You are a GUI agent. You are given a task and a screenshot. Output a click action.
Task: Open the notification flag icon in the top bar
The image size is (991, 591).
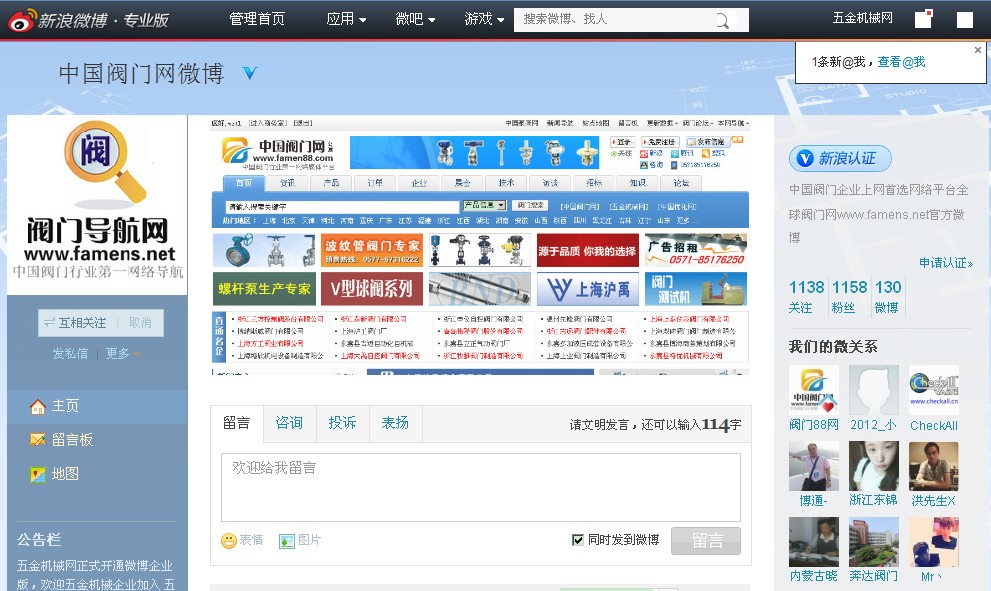click(x=924, y=19)
